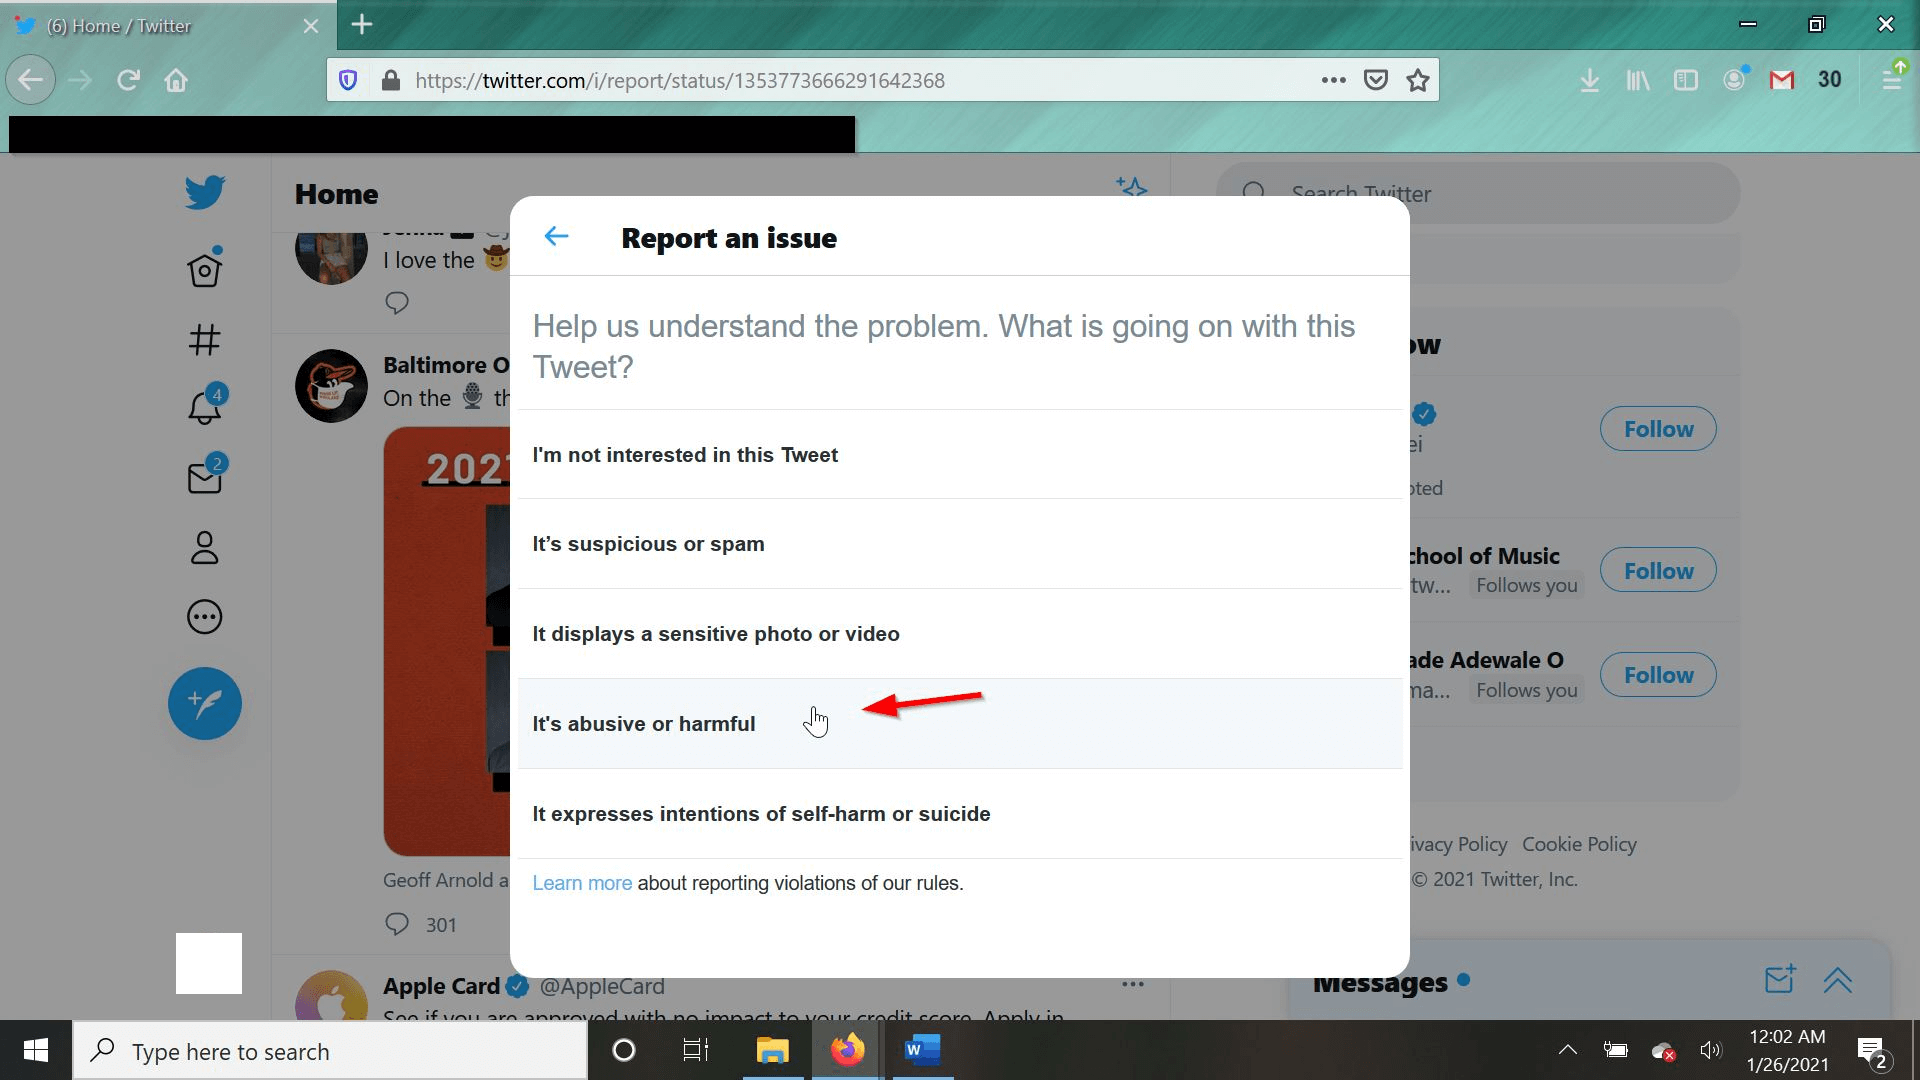Image resolution: width=1920 pixels, height=1080 pixels.
Task: Click the bookmark star icon in toolbar
Action: click(1418, 79)
